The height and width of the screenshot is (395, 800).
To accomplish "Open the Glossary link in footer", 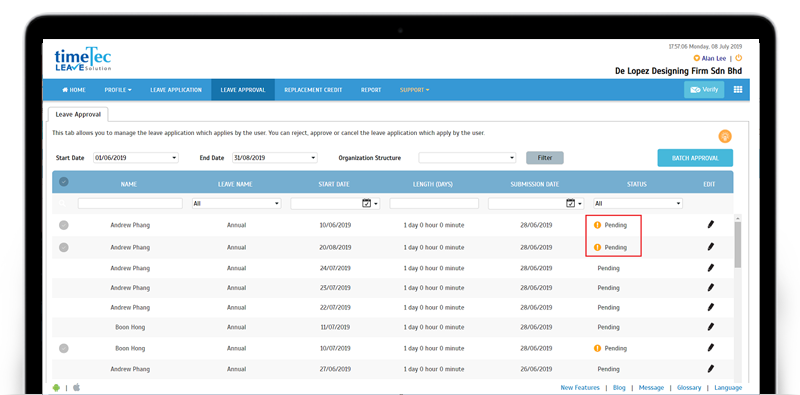I will coord(689,387).
